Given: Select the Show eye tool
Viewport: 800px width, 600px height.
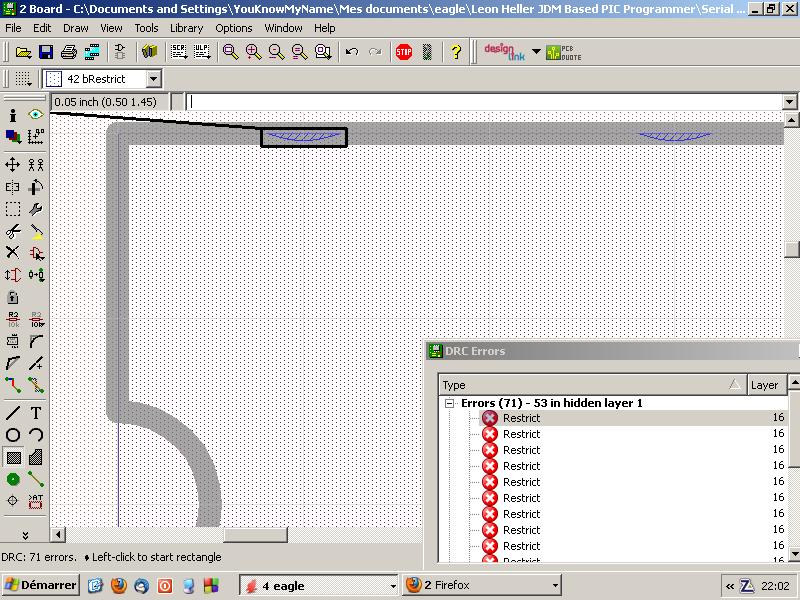Looking at the screenshot, I should click(36, 115).
